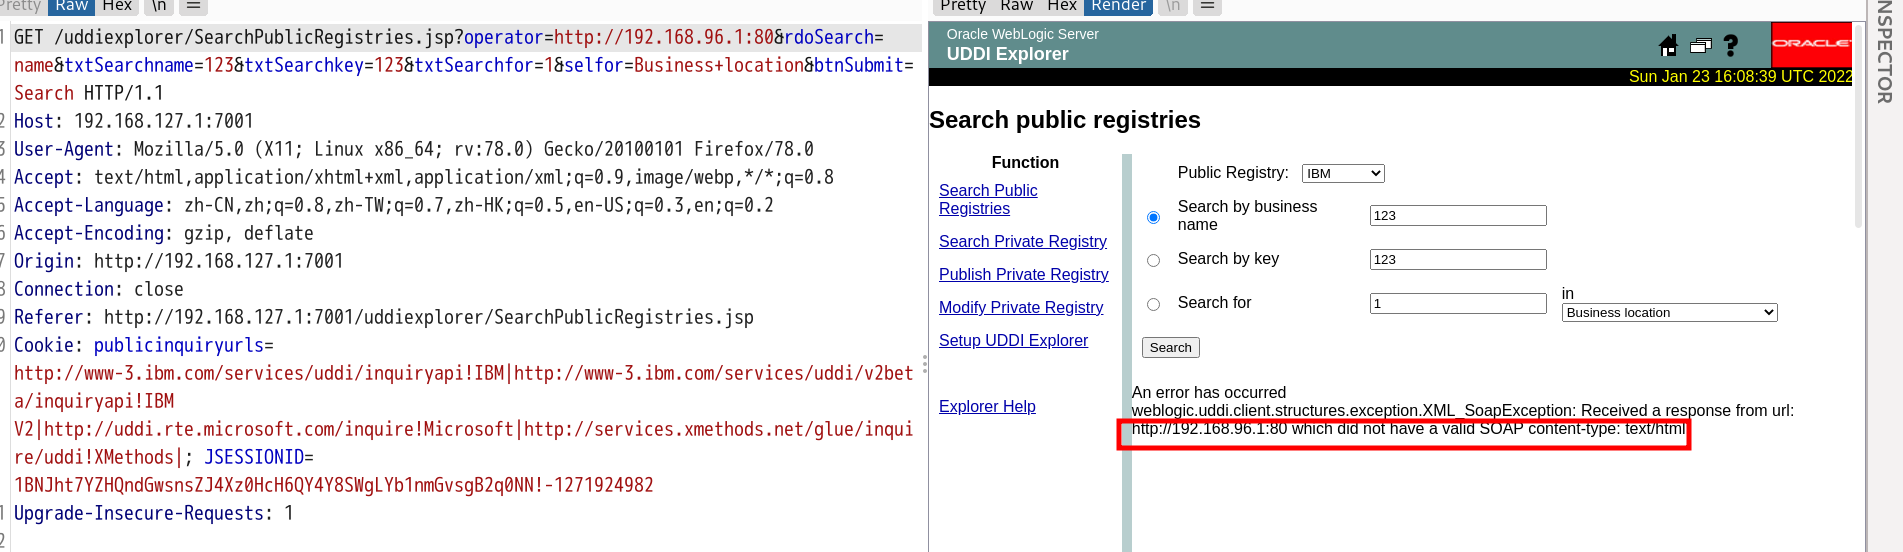Viewport: 1903px width, 552px height.
Task: Click the search by key input field
Action: (x=1458, y=259)
